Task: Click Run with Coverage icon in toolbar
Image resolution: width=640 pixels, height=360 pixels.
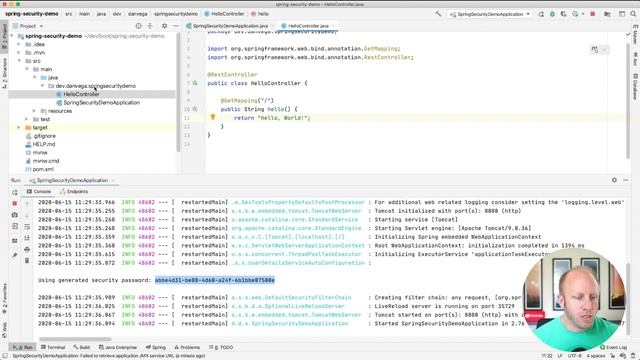Action: (x=564, y=14)
